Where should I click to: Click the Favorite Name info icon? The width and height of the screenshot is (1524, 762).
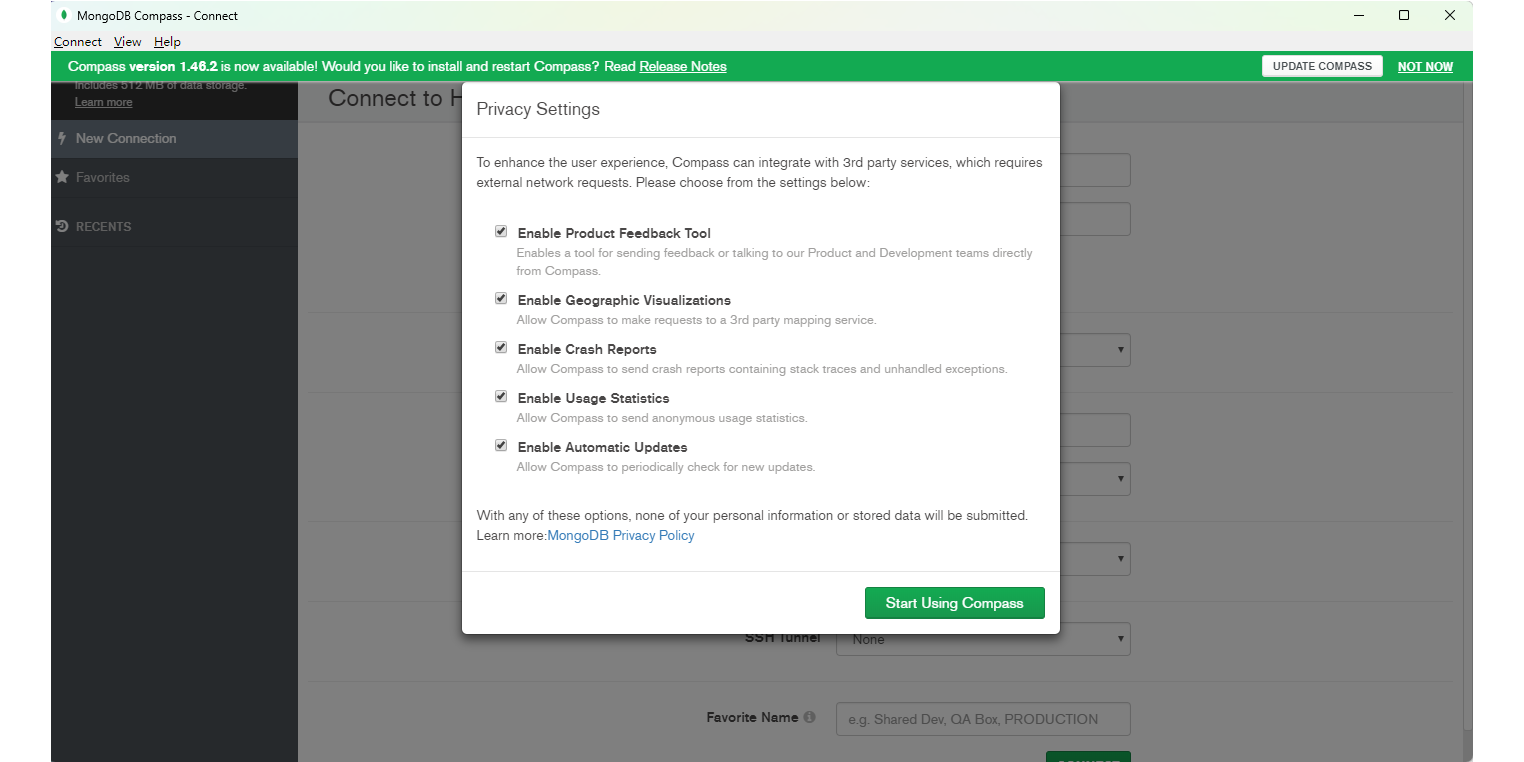point(809,717)
